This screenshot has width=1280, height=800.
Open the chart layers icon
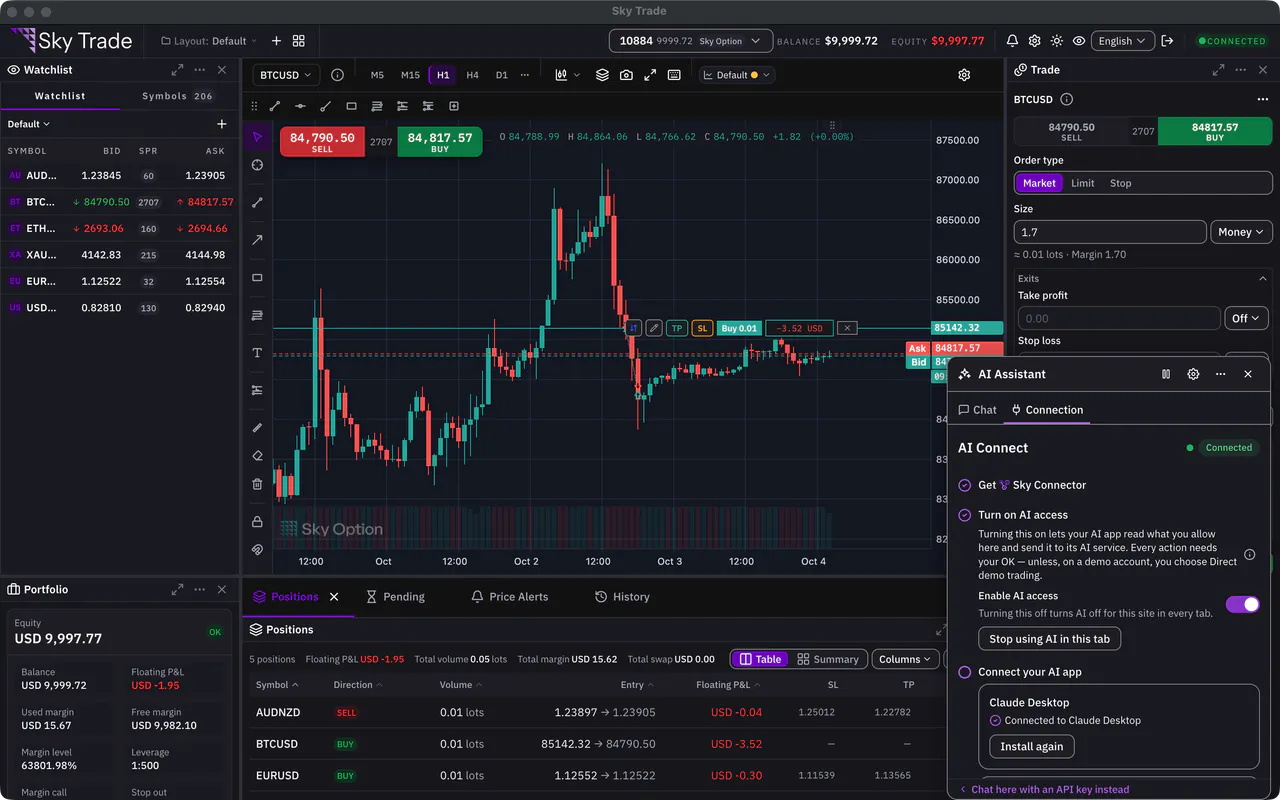pos(602,75)
